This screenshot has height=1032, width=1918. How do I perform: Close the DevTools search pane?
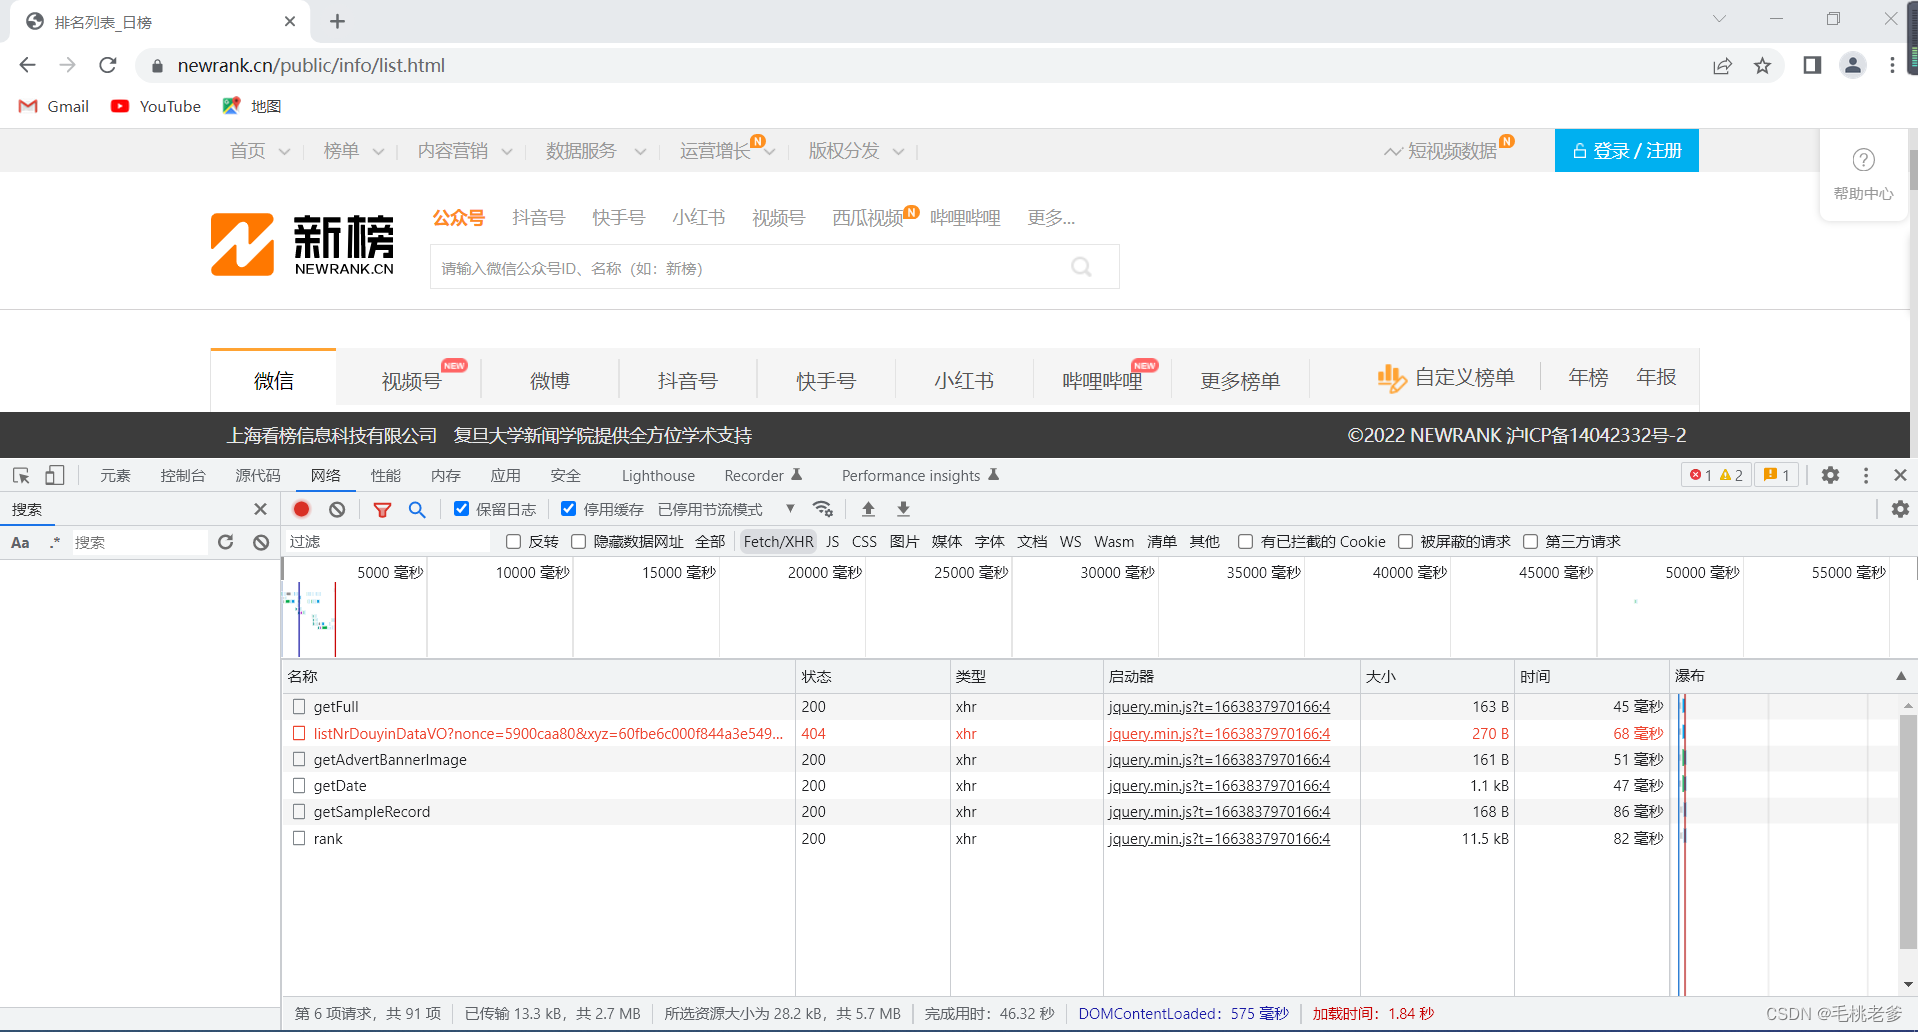click(261, 509)
